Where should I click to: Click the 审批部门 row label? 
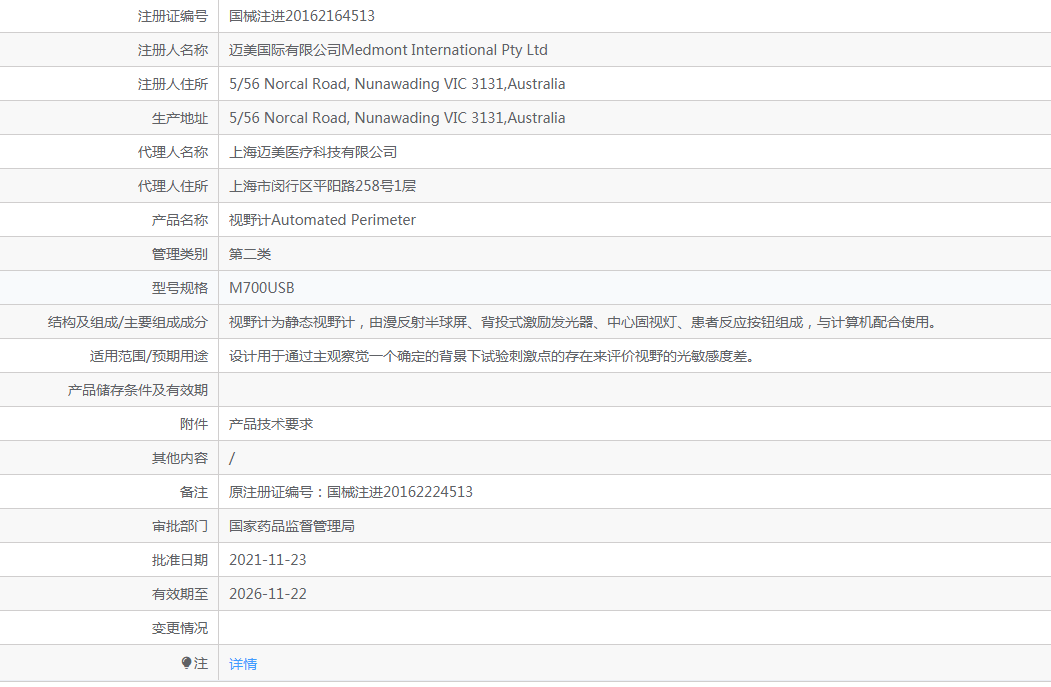pyautogui.click(x=180, y=526)
